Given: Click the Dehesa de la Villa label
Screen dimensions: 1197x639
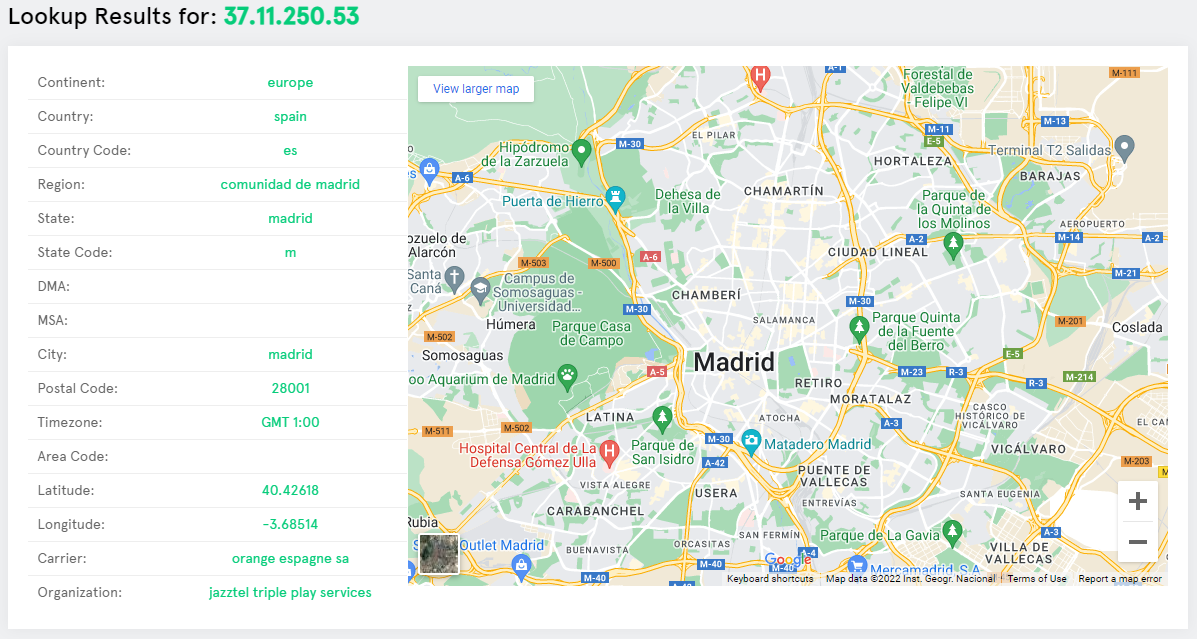Looking at the screenshot, I should click(688, 202).
